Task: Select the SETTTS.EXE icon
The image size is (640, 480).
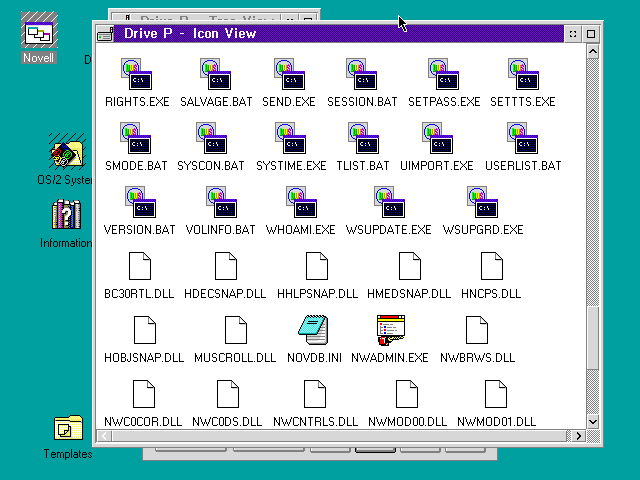Action: click(x=524, y=74)
